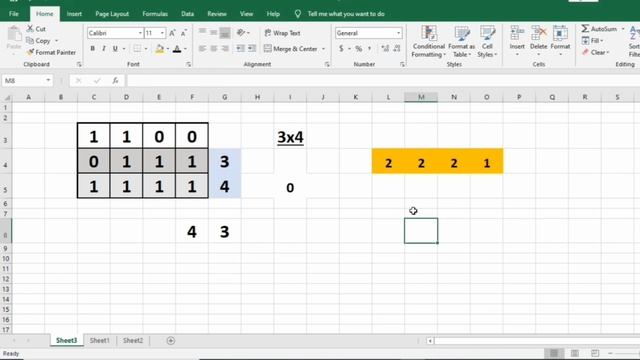Apply the red font color A

(x=177, y=49)
